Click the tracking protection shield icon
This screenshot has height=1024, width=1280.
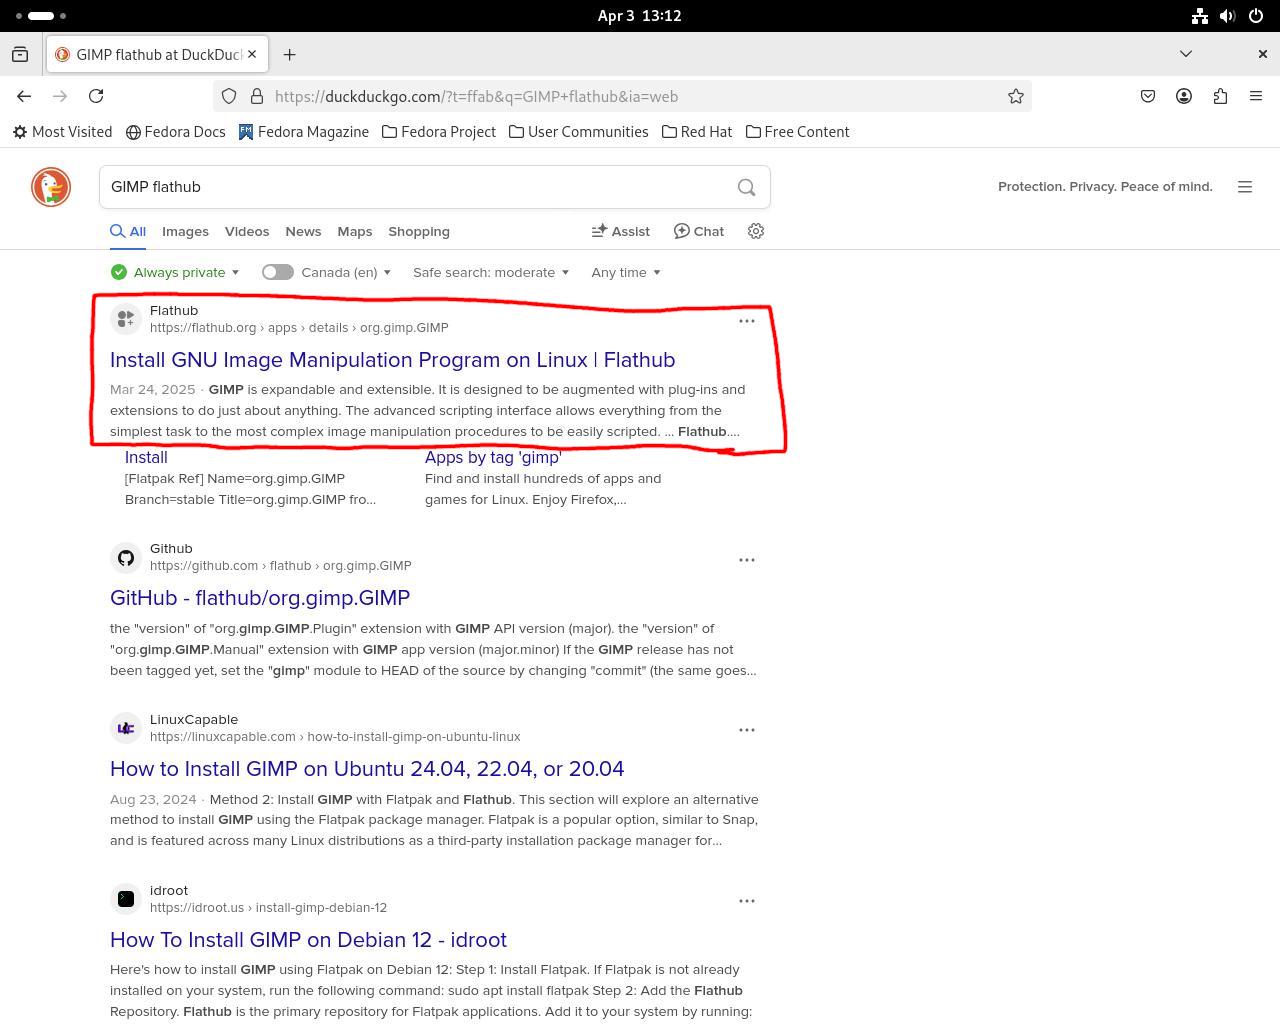point(229,96)
